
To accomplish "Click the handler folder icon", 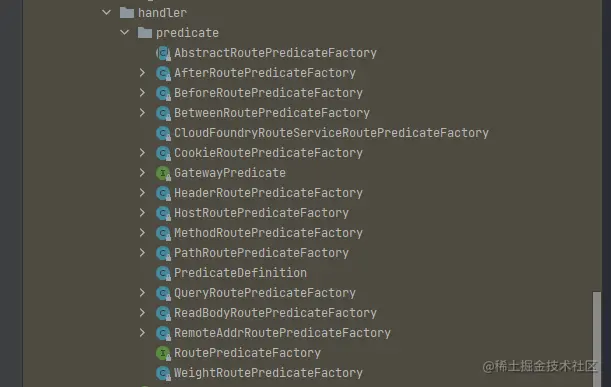I will pyautogui.click(x=127, y=13).
